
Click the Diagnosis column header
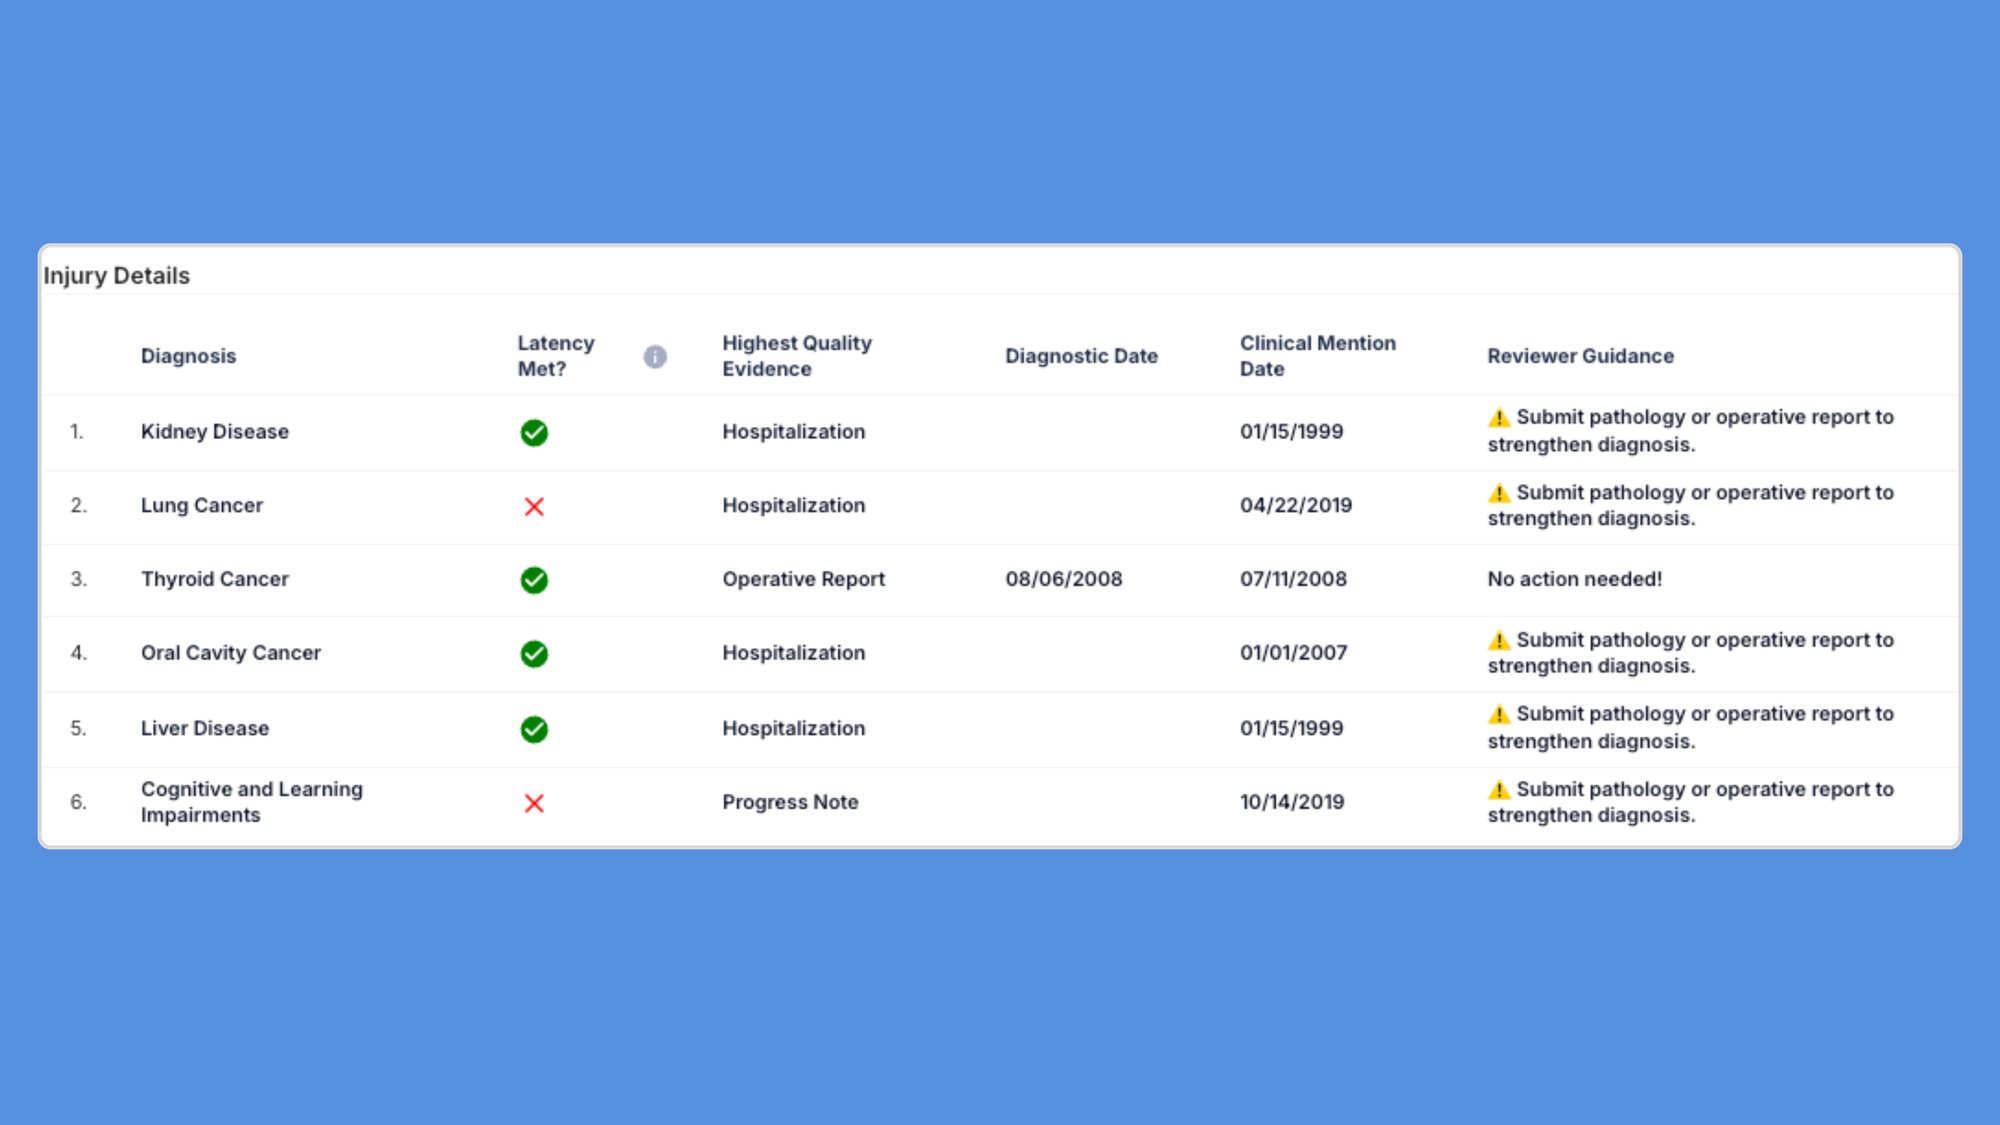[x=189, y=355]
